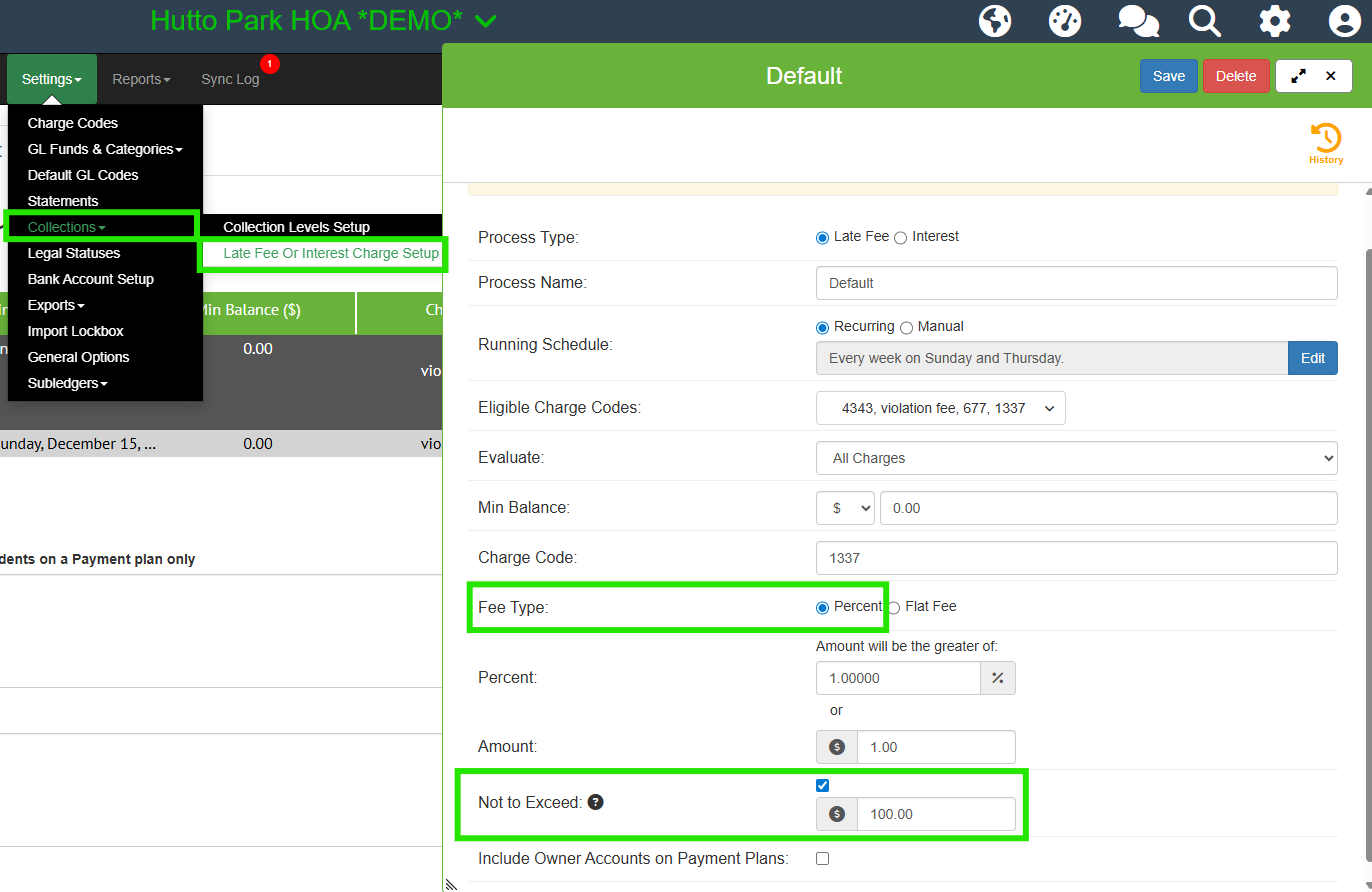The width and height of the screenshot is (1372, 892).
Task: Choose the Flat Fee radio option
Action: point(894,607)
